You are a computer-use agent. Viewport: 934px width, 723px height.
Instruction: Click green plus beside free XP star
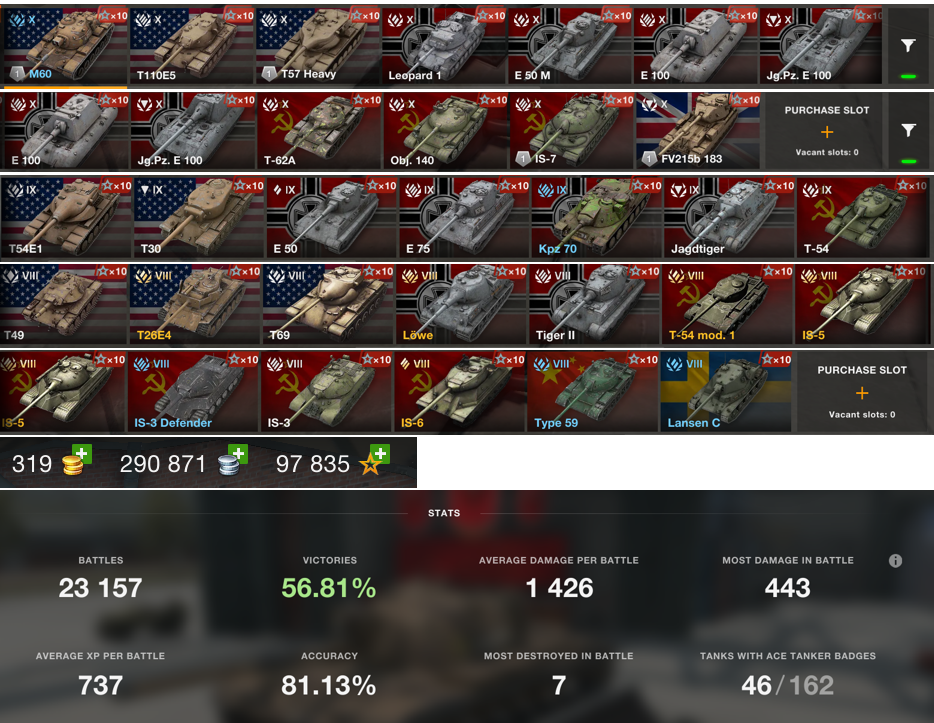[379, 454]
